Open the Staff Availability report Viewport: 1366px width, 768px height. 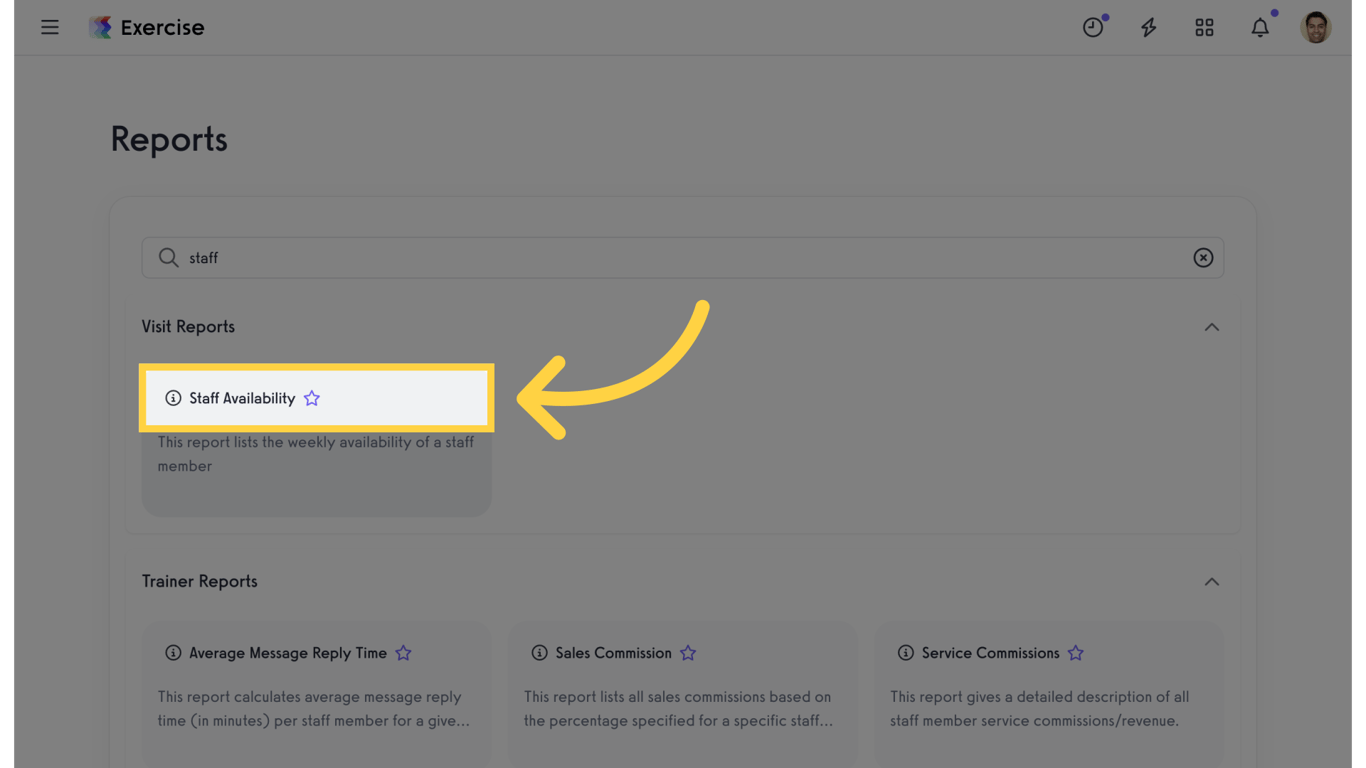[x=242, y=398]
